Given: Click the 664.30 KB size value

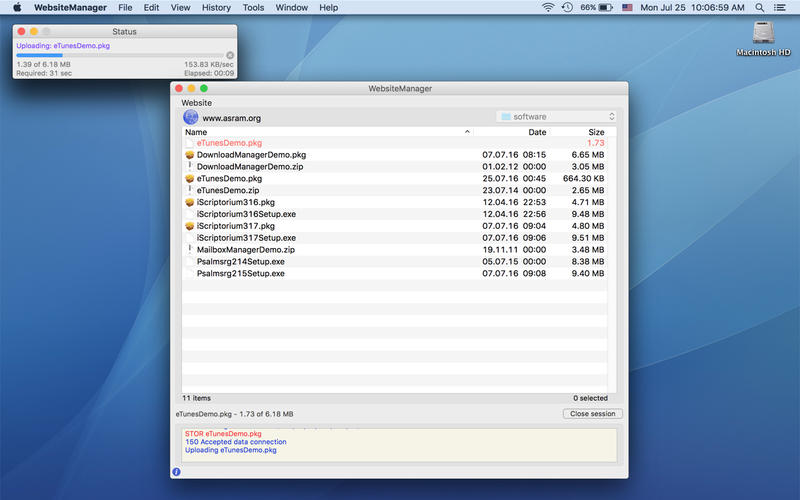Looking at the screenshot, I should point(584,179).
